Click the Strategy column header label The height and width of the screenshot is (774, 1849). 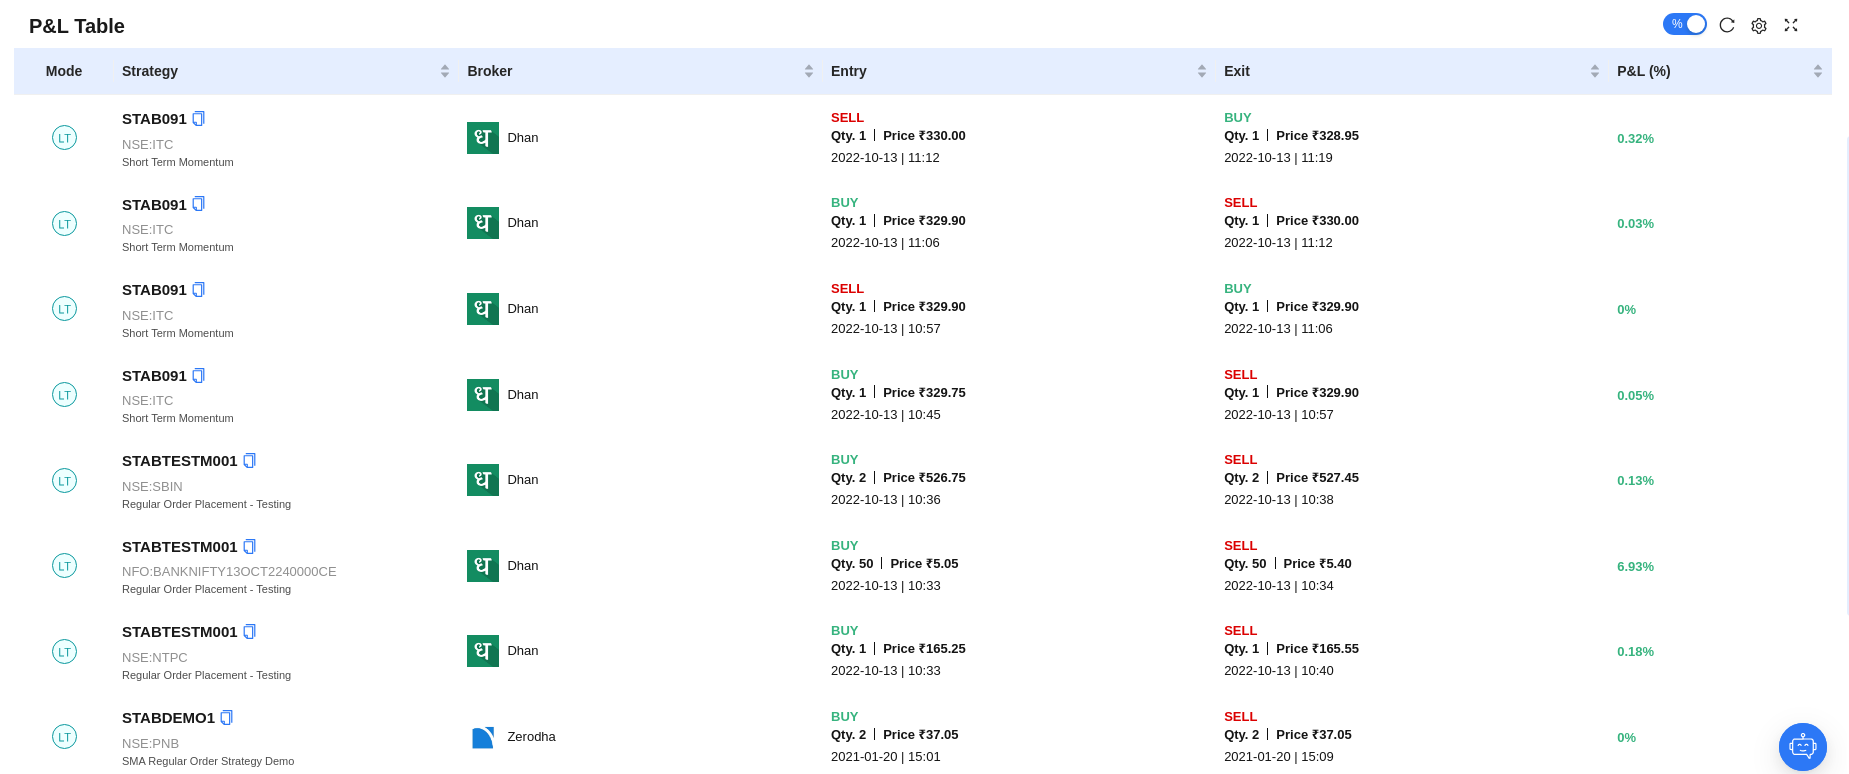click(150, 71)
